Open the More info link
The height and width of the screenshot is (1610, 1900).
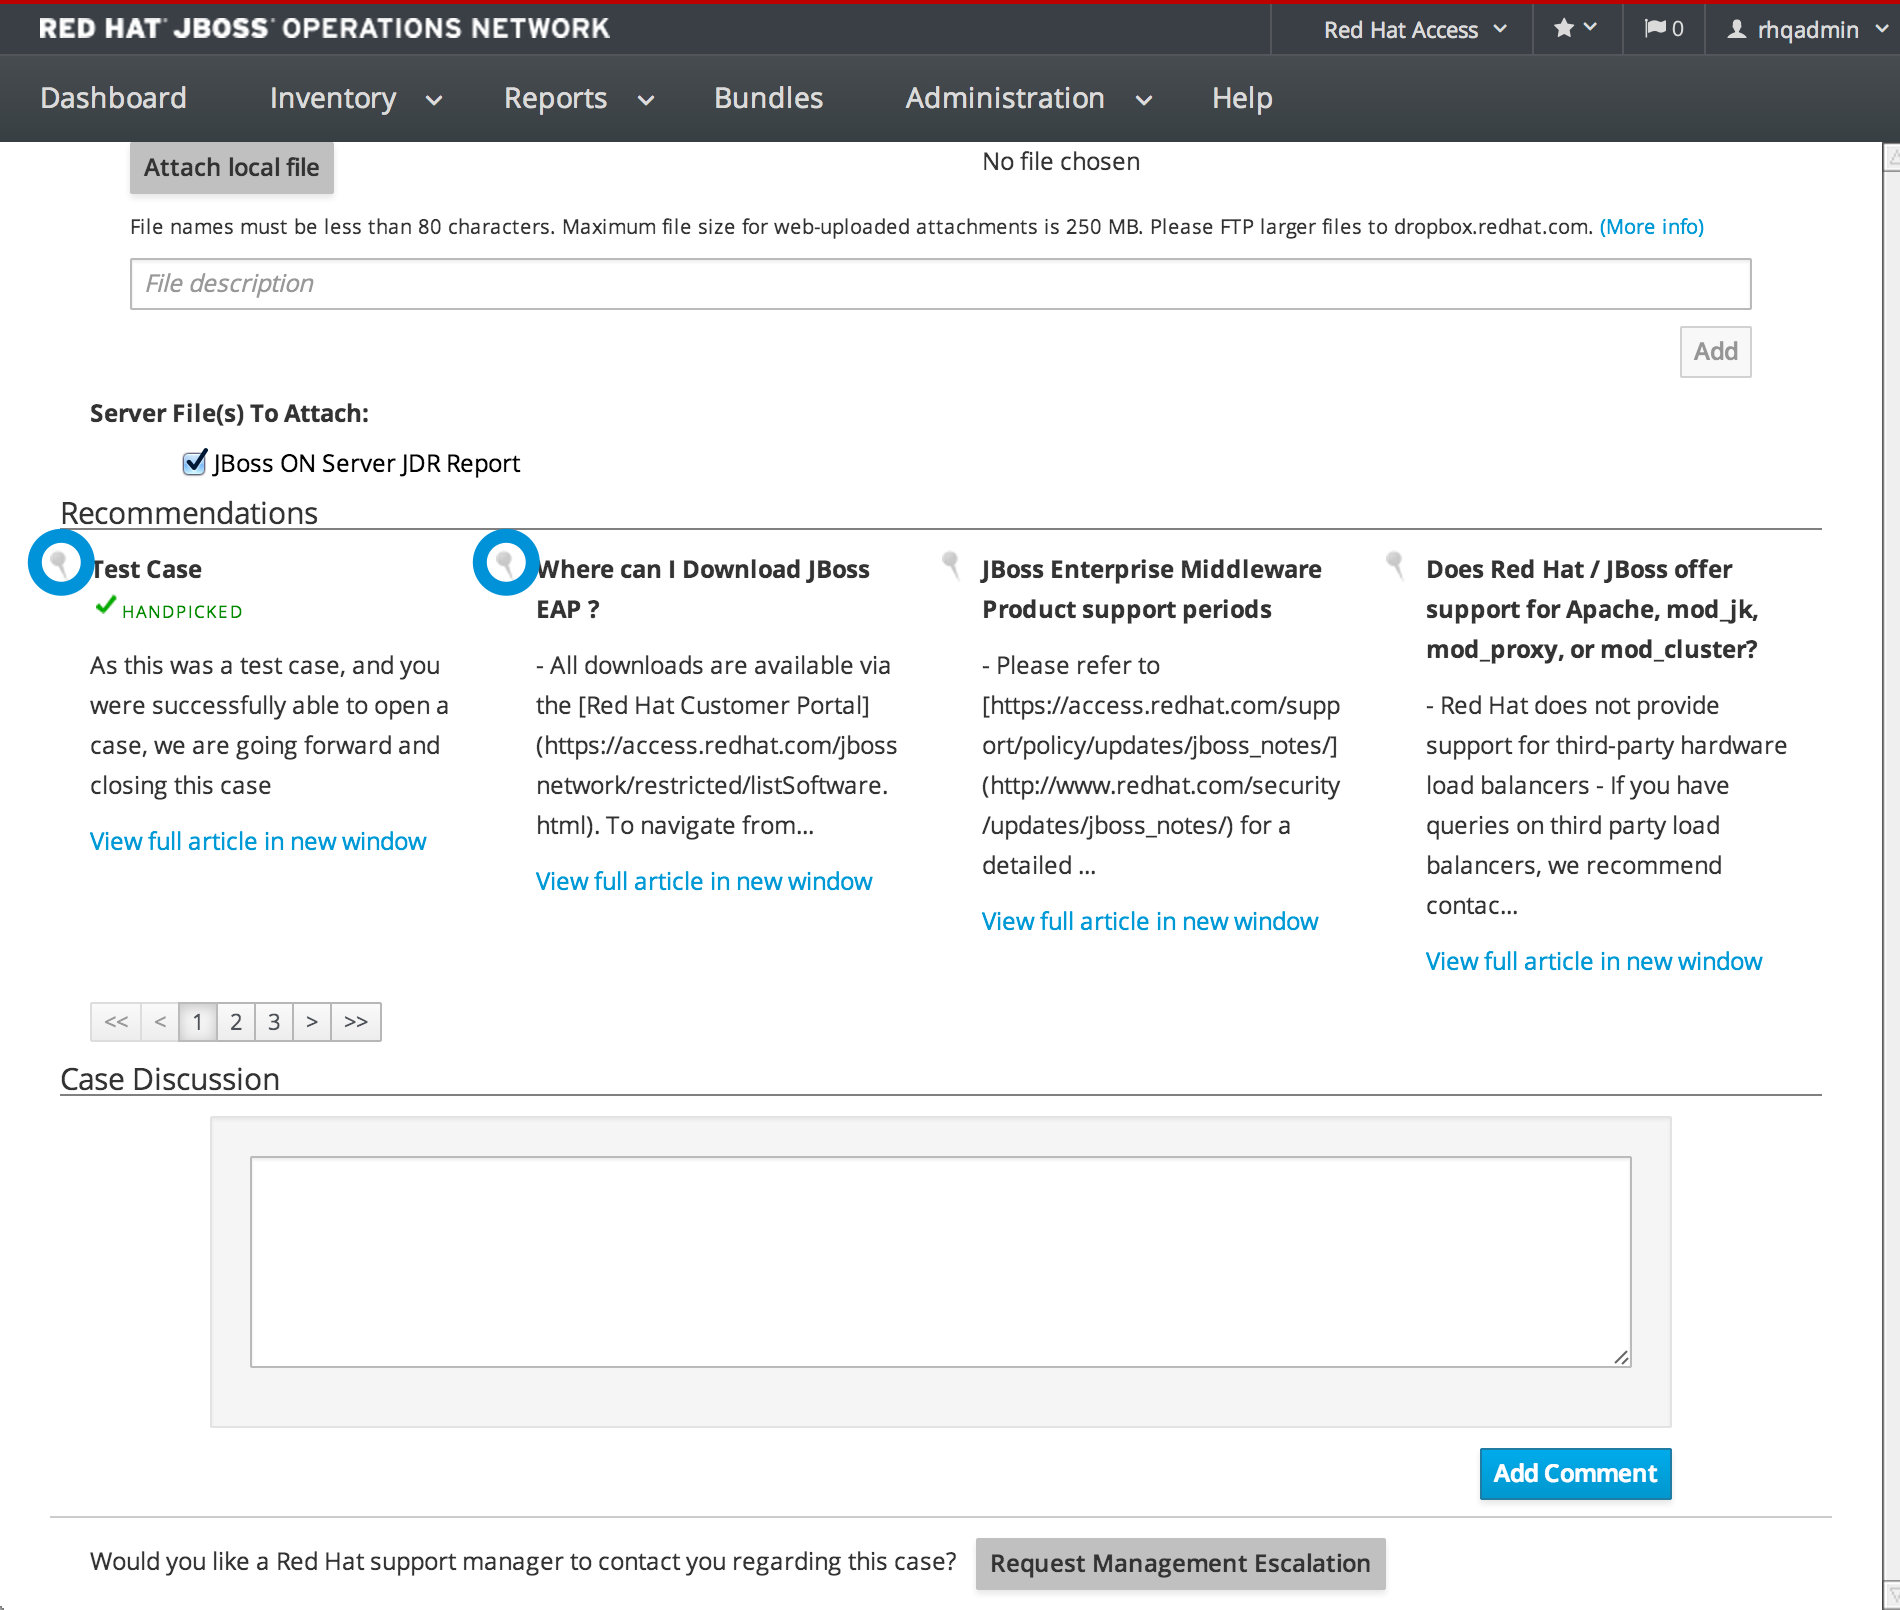pos(1651,227)
